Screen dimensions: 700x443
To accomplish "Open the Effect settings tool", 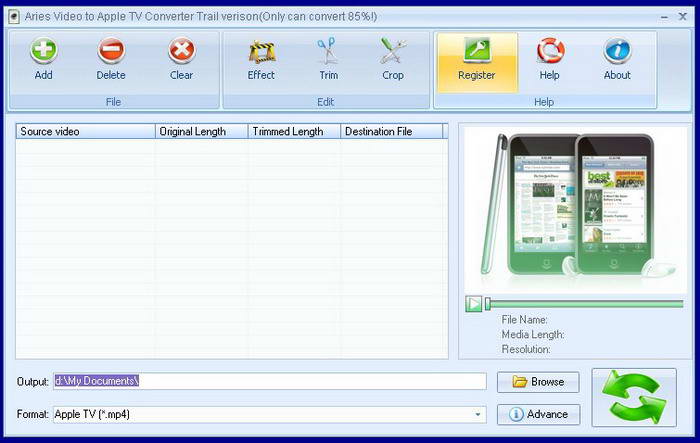I will pos(261,60).
